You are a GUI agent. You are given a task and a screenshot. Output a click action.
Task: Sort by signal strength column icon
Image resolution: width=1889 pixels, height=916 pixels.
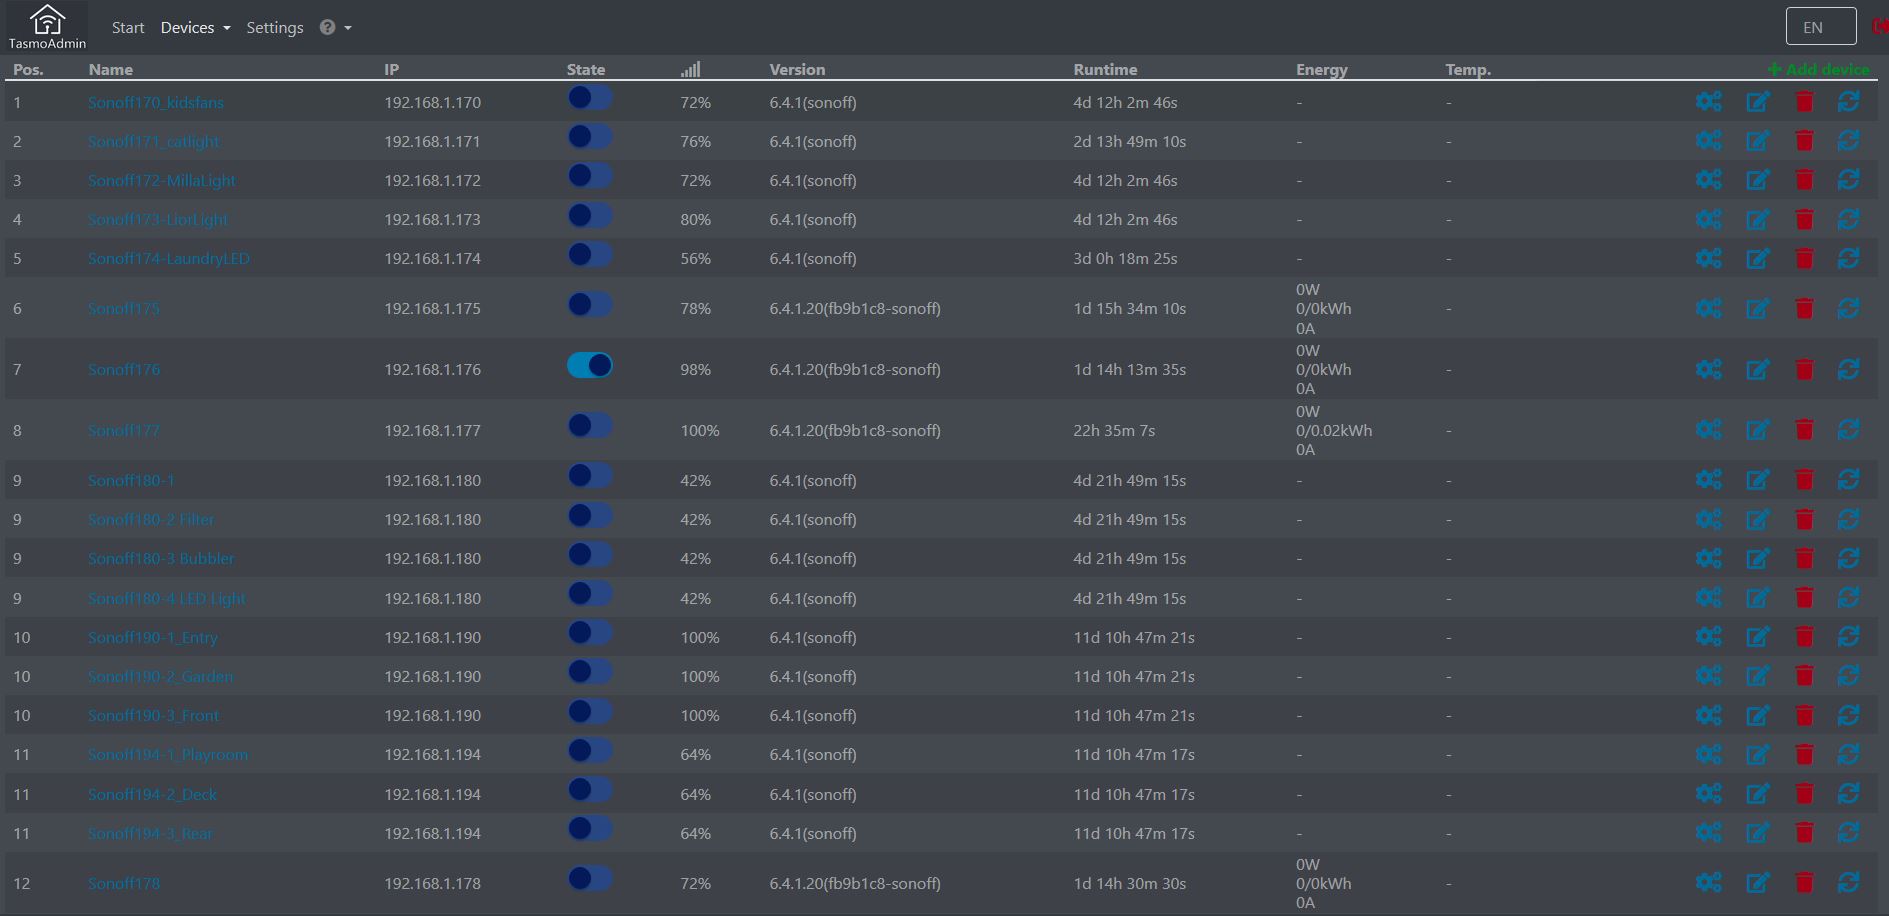point(690,69)
